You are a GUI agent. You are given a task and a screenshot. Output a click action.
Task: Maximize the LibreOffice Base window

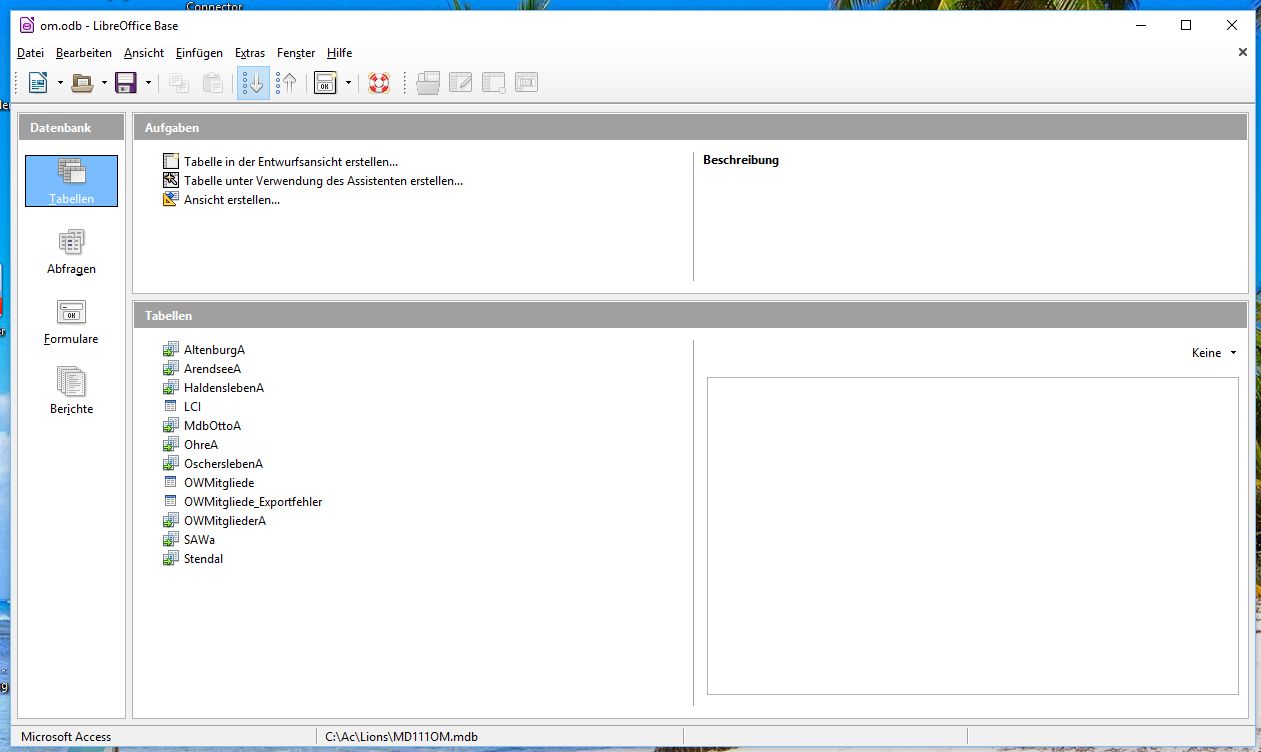pos(1186,26)
